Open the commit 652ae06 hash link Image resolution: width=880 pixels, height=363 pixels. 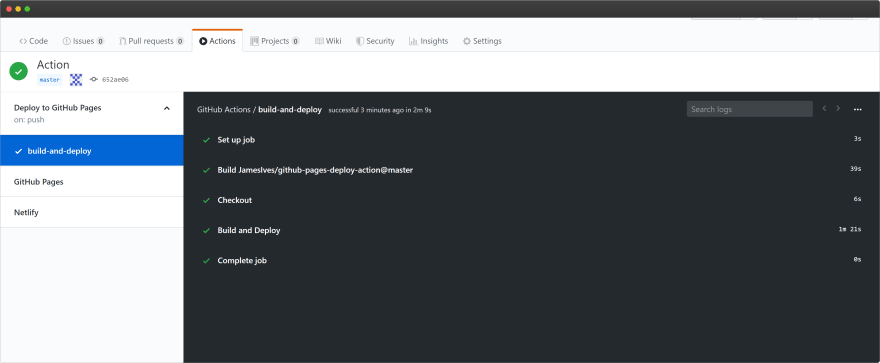tap(115, 80)
